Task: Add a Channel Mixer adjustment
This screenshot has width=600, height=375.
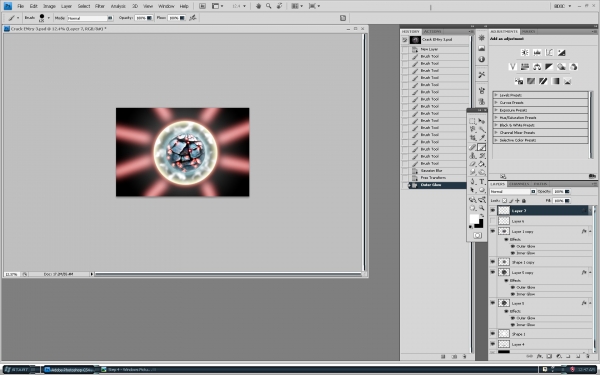Action: [x=573, y=67]
